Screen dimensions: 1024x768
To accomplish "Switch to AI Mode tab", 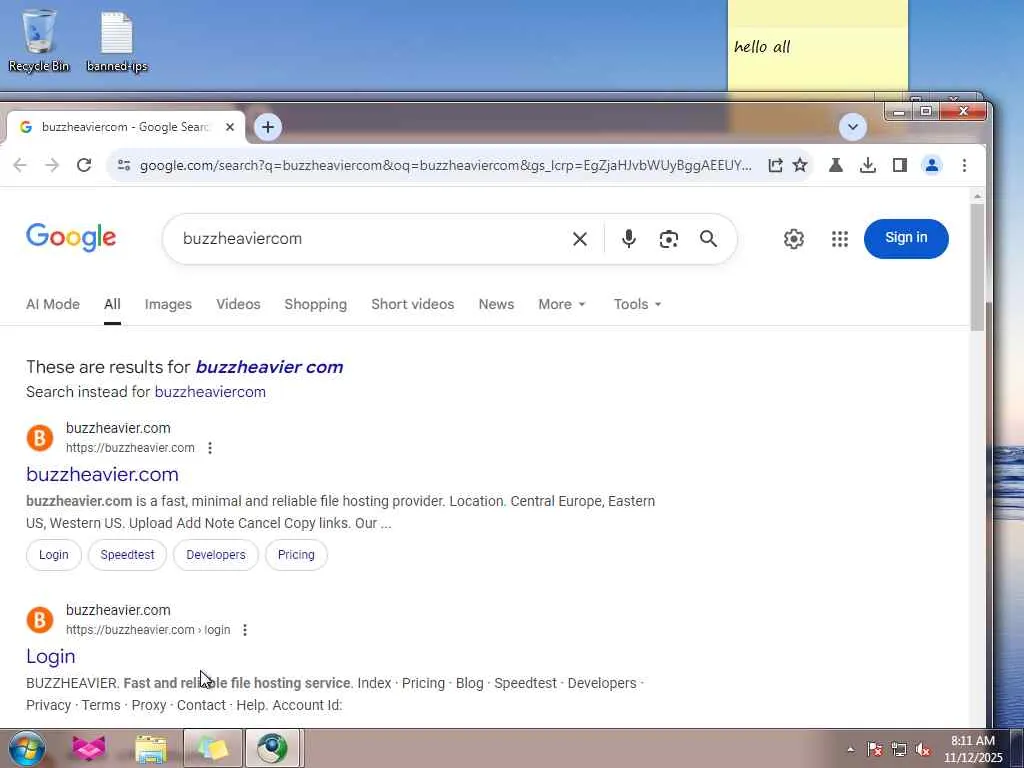I will pos(53,304).
